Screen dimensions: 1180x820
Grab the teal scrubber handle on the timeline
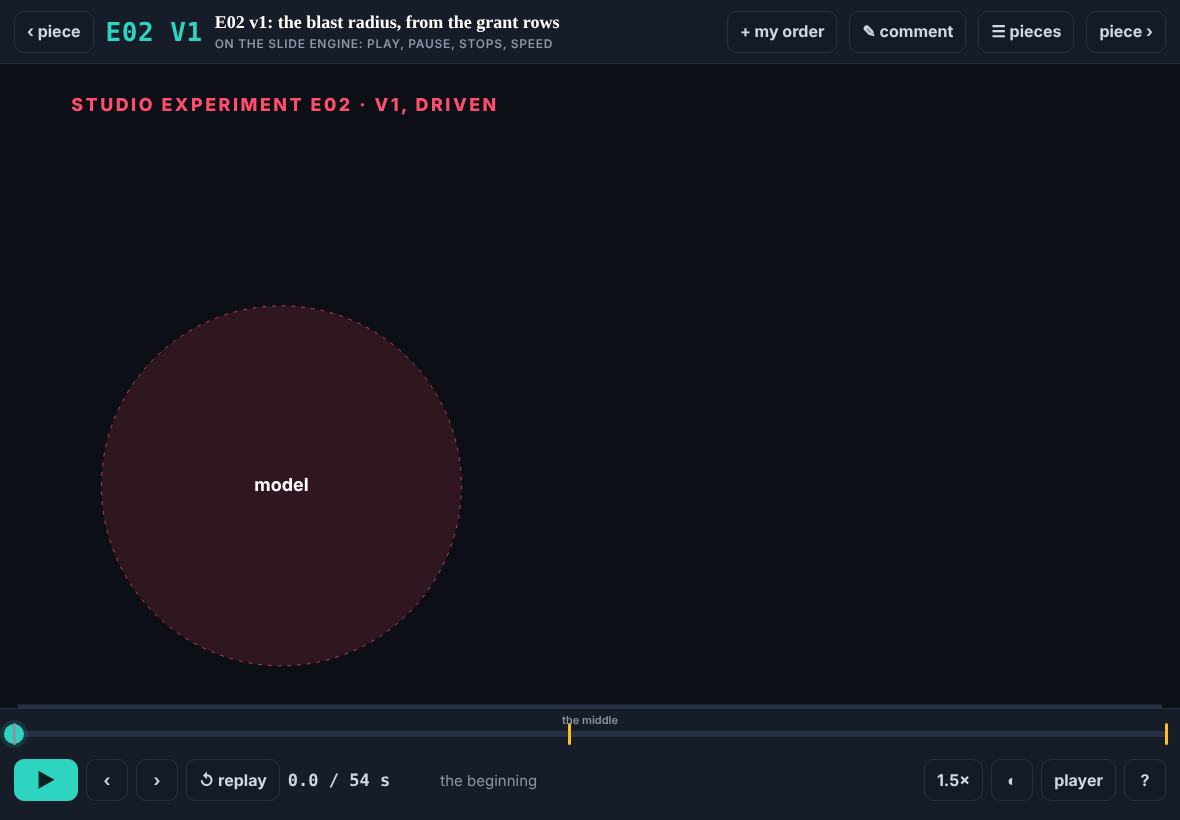coord(14,733)
